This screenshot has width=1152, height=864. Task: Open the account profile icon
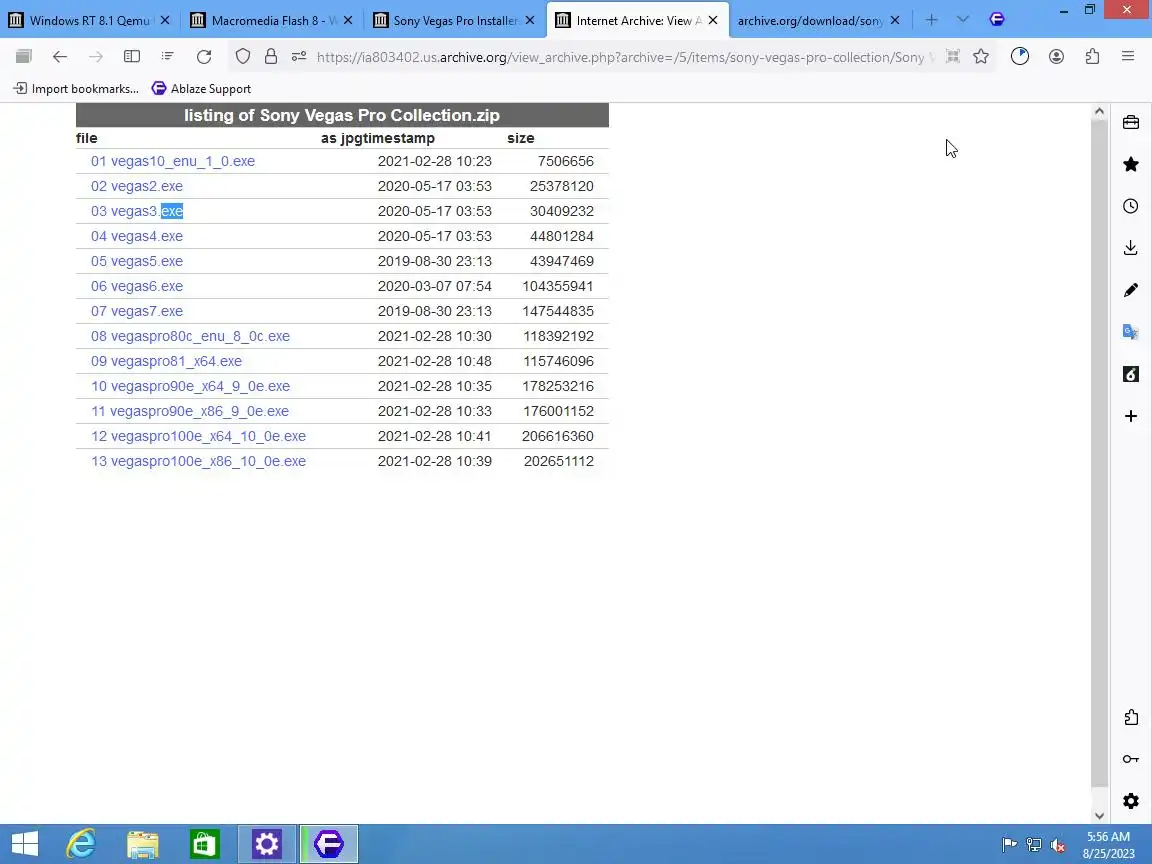(x=1056, y=57)
